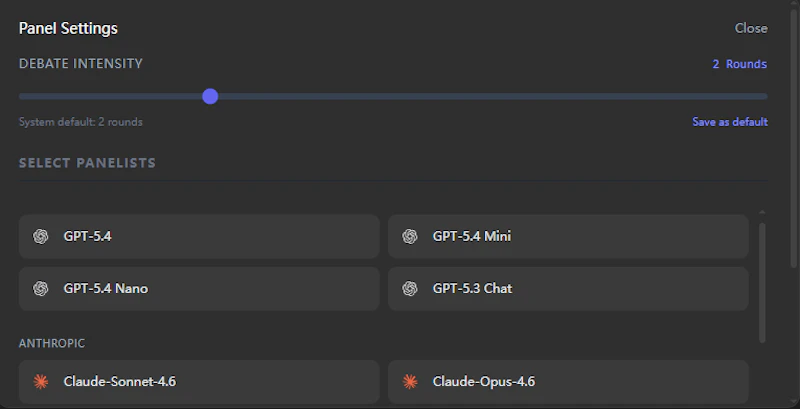Click the OpenAI logo beside GPT-5.4
This screenshot has width=800, height=409.
point(41,237)
